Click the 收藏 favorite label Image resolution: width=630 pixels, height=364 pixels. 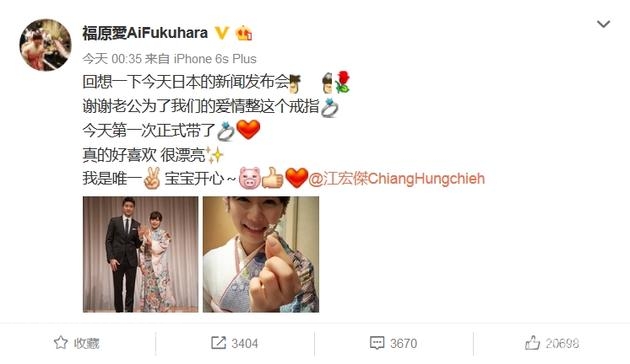pyautogui.click(x=86, y=343)
